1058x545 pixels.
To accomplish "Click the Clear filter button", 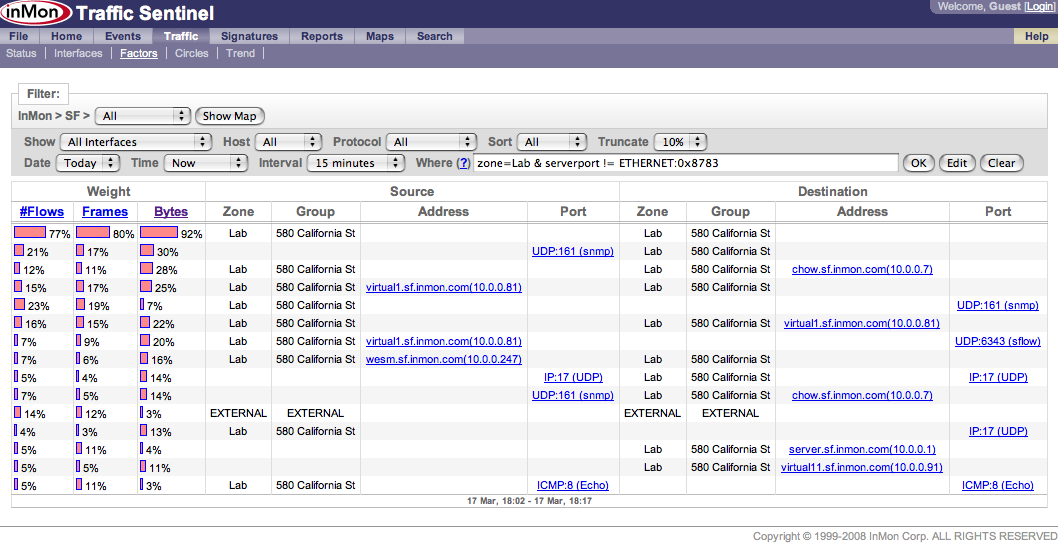I will point(1002,163).
